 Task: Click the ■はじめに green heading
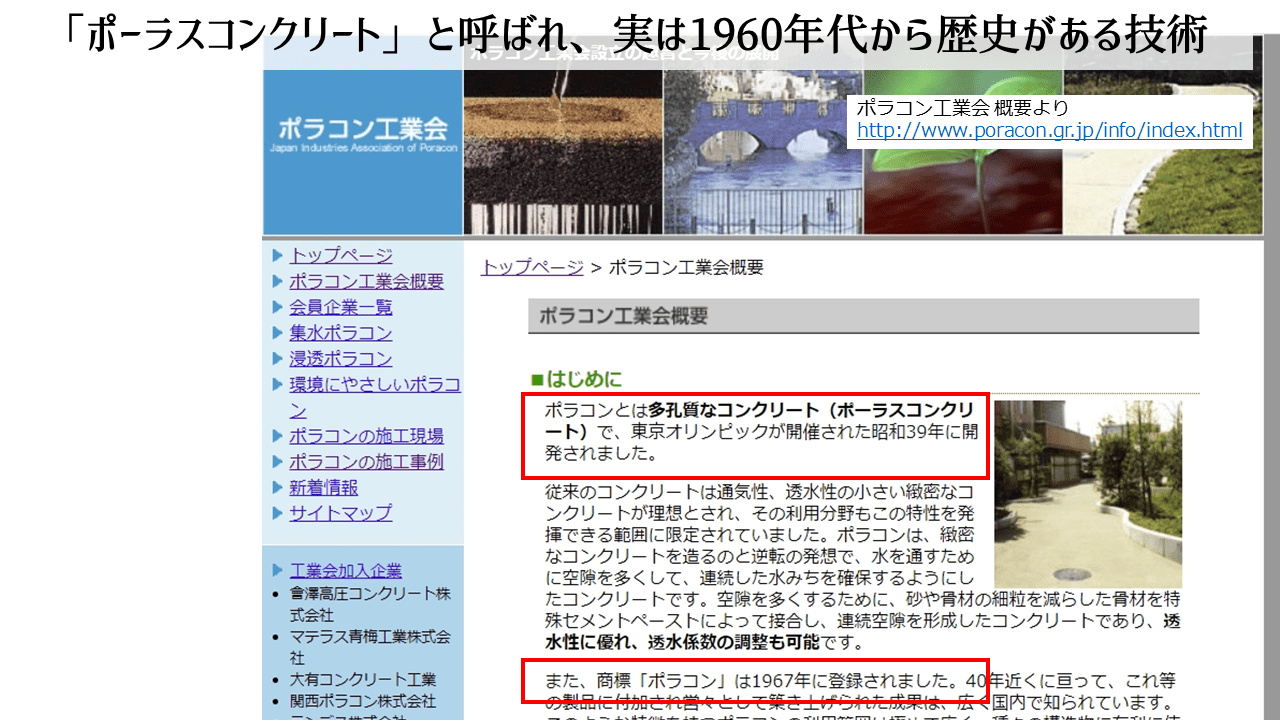coord(576,379)
